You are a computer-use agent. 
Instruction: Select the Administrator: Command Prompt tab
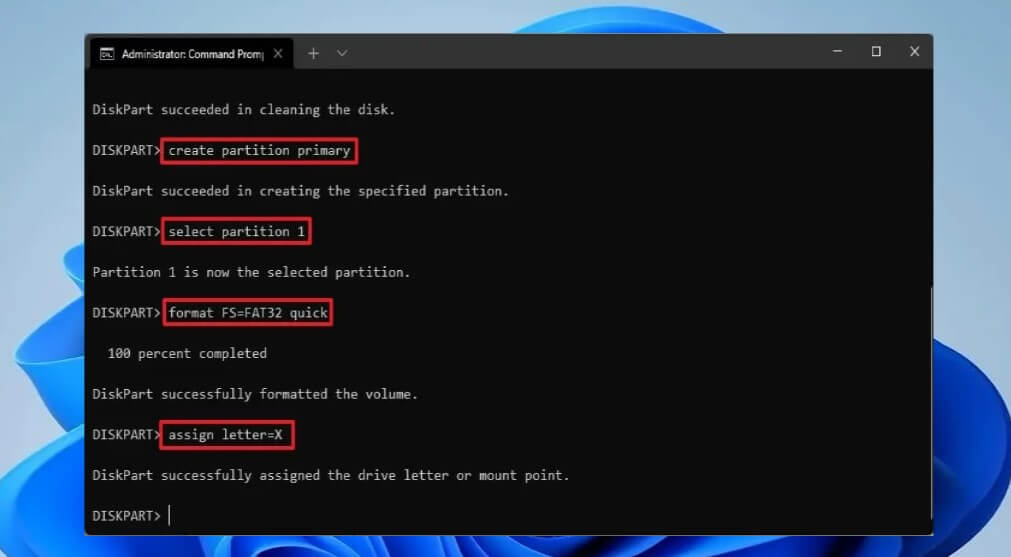pos(191,54)
